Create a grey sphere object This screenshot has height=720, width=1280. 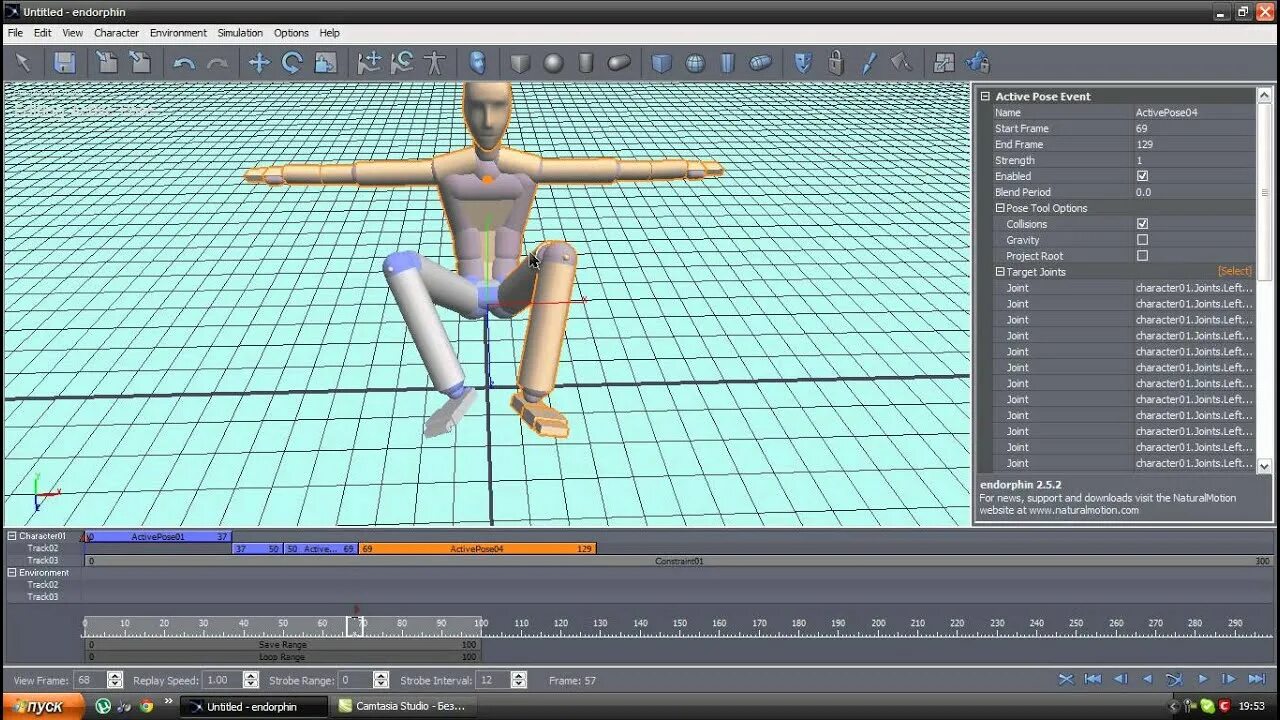coord(553,63)
